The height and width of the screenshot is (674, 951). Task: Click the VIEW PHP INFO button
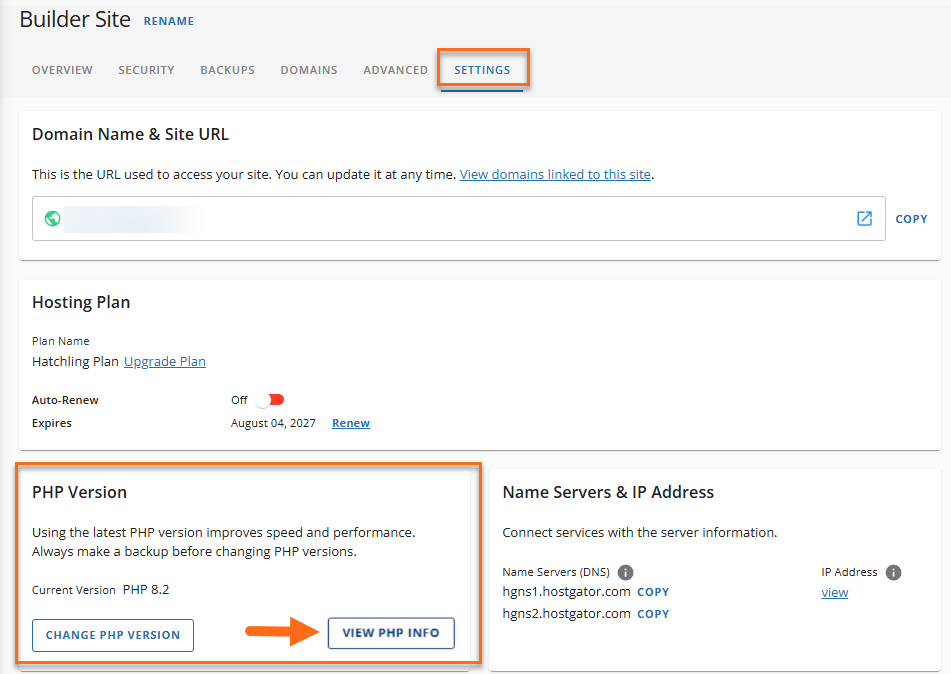pyautogui.click(x=391, y=633)
